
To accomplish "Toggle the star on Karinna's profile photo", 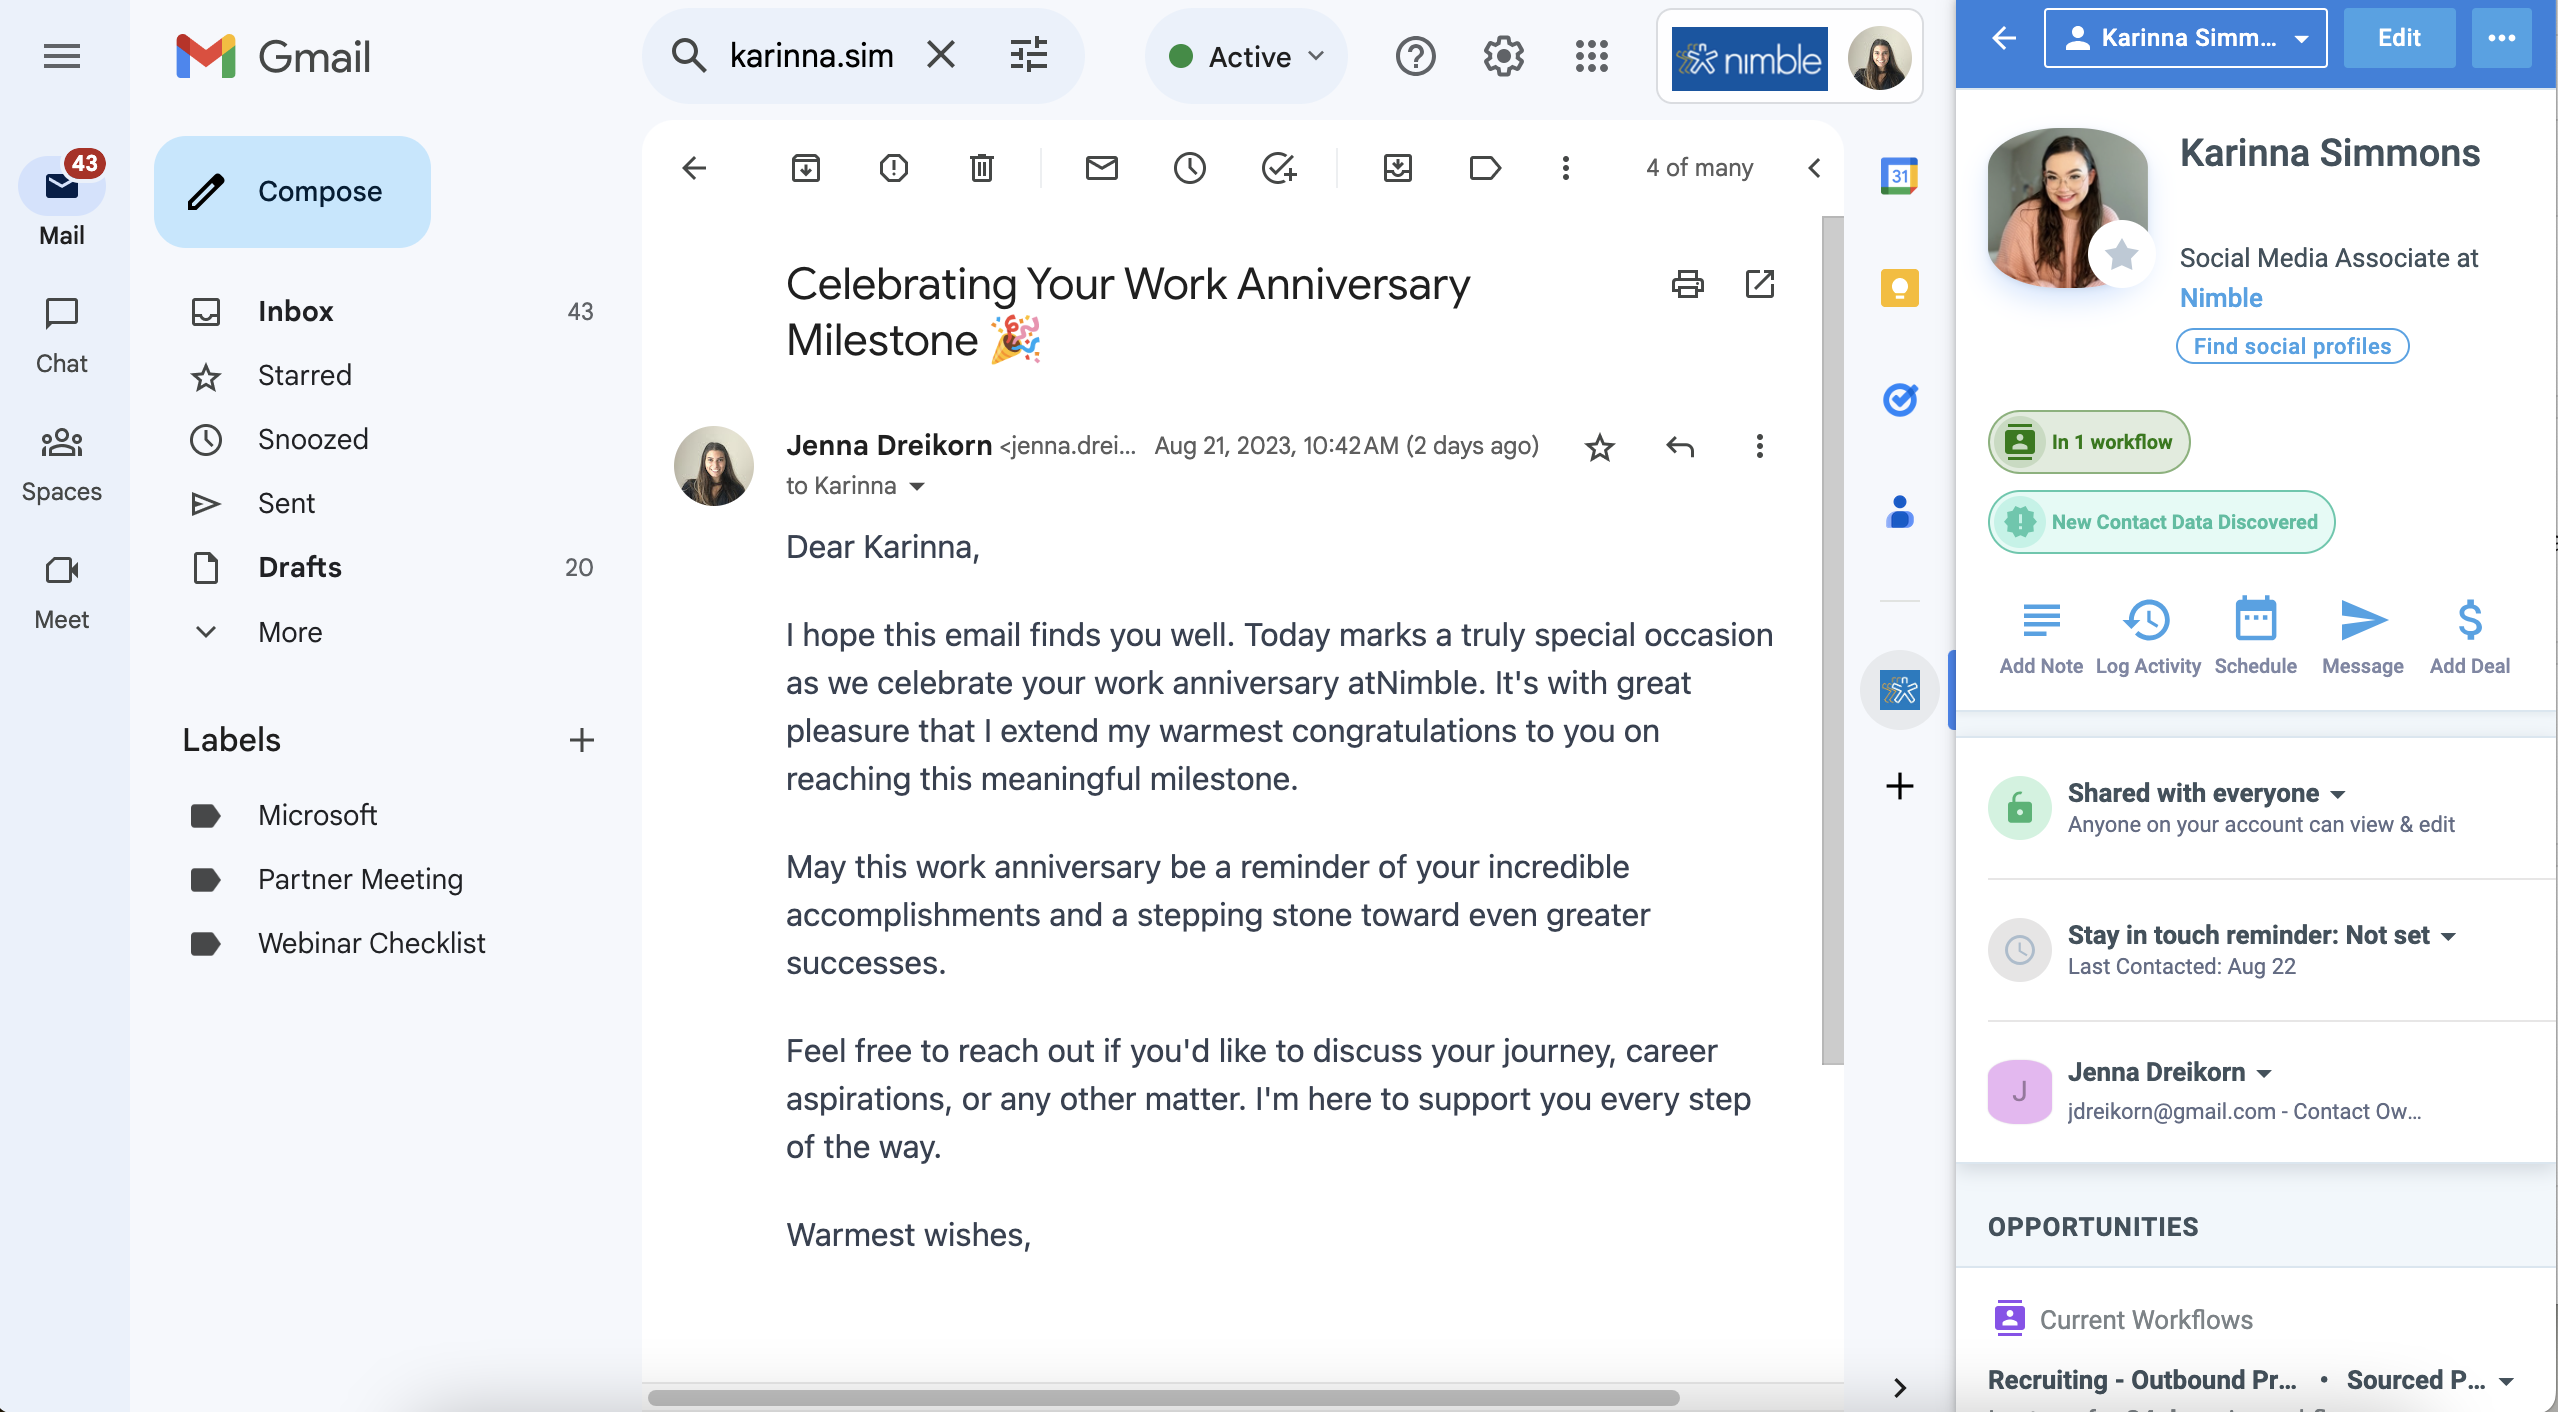I will click(2120, 256).
